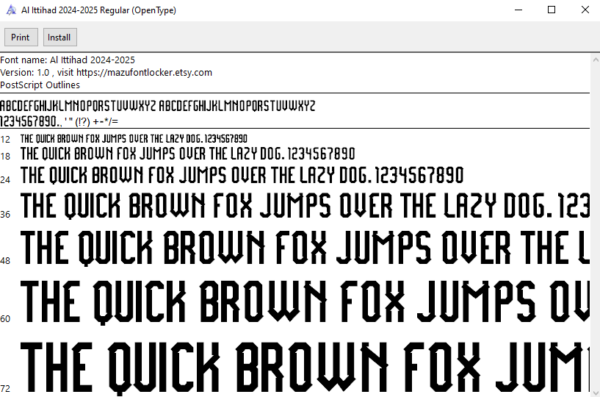Click the 18 point size label
Screen dimensions: 600x397
5,156
